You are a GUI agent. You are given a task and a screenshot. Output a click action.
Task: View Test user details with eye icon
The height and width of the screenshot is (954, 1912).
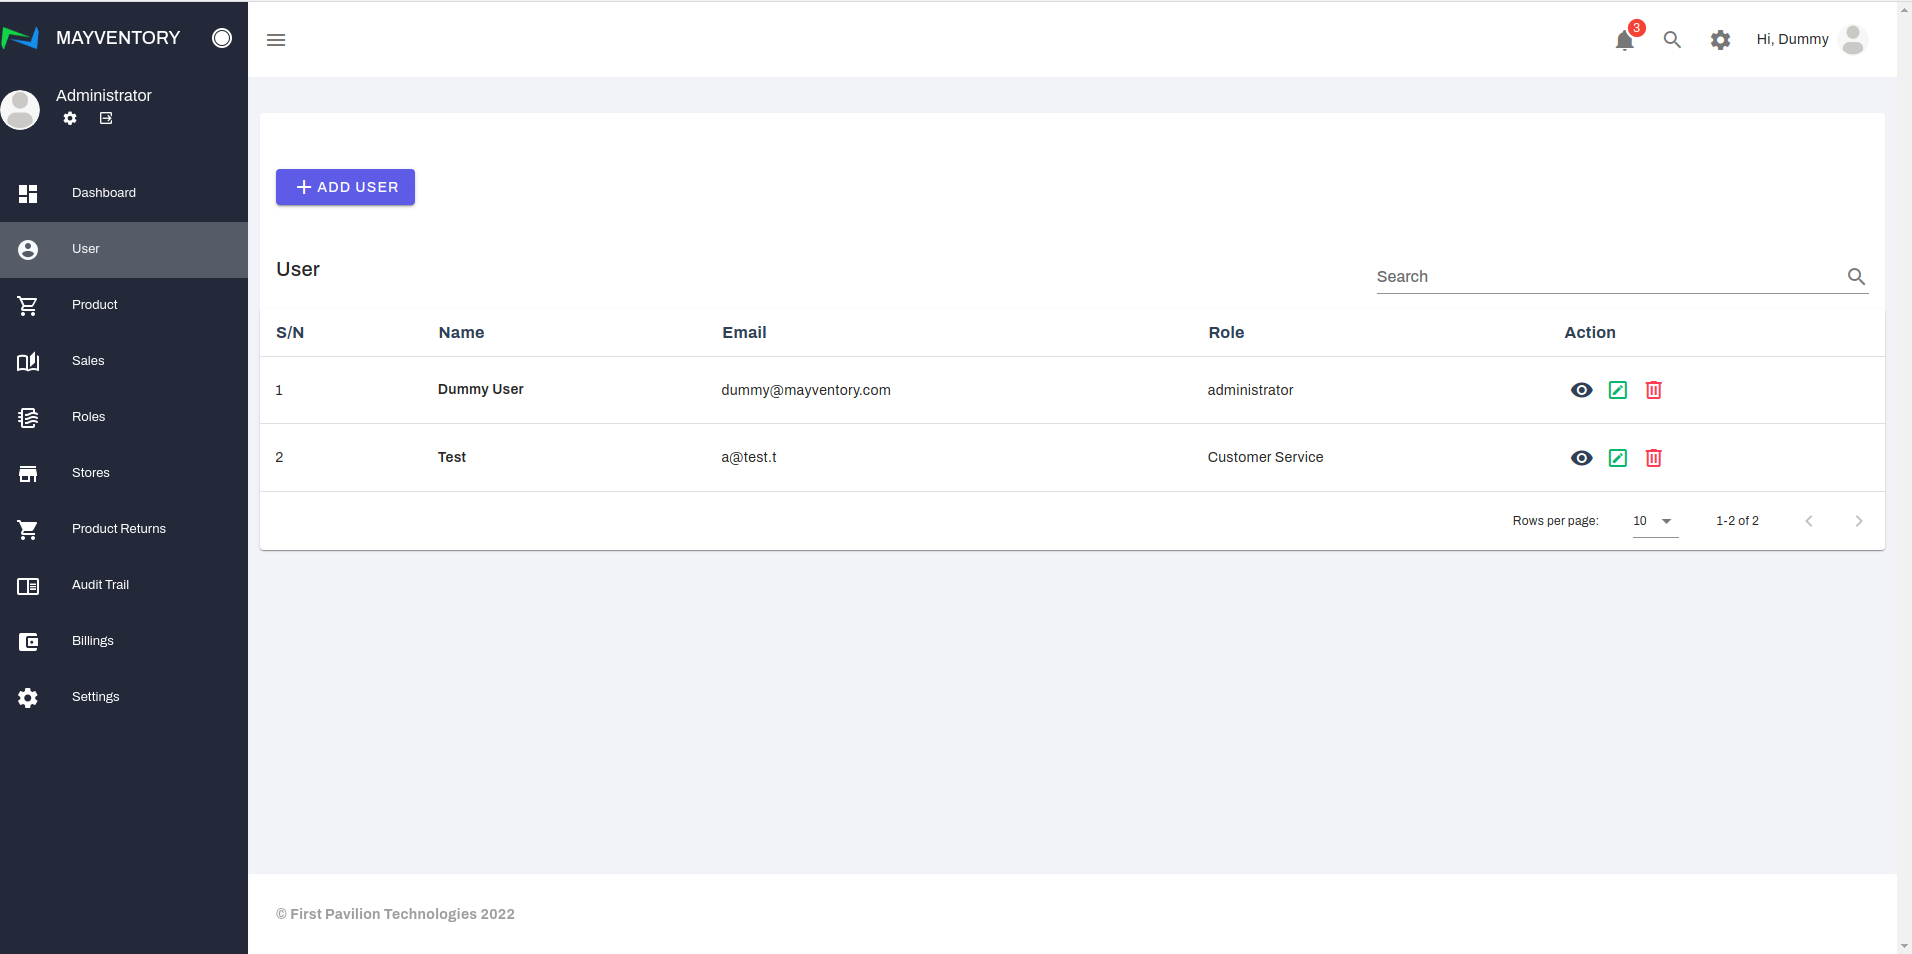pos(1581,458)
